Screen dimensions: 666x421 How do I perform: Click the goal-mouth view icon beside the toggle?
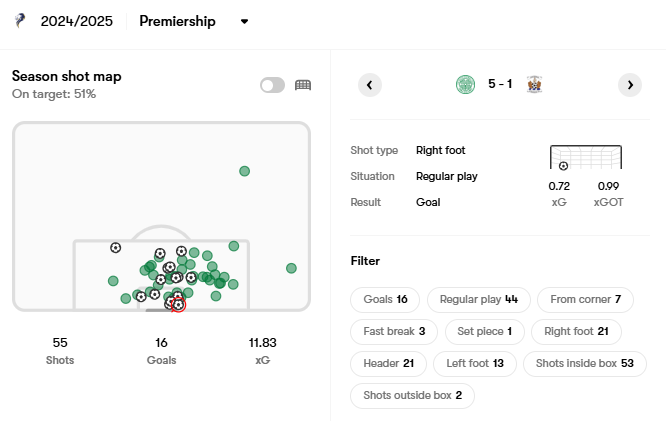click(303, 85)
